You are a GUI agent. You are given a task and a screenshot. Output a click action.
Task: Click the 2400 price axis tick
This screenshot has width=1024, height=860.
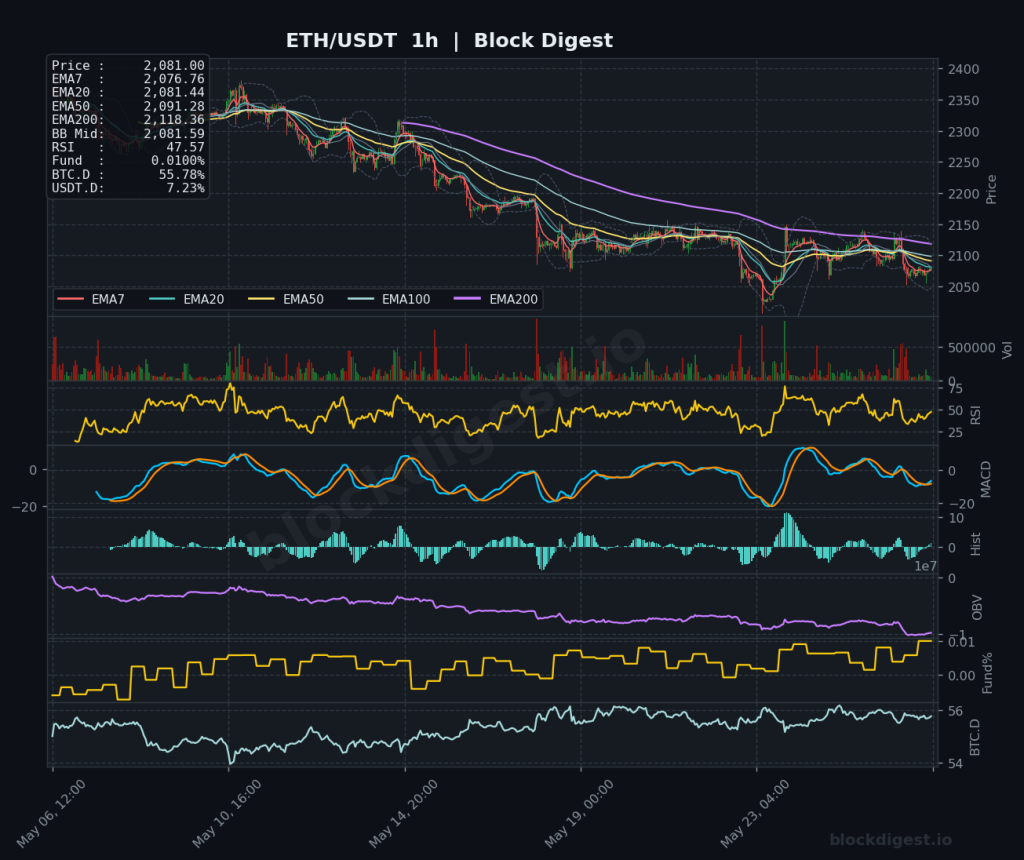pos(963,69)
